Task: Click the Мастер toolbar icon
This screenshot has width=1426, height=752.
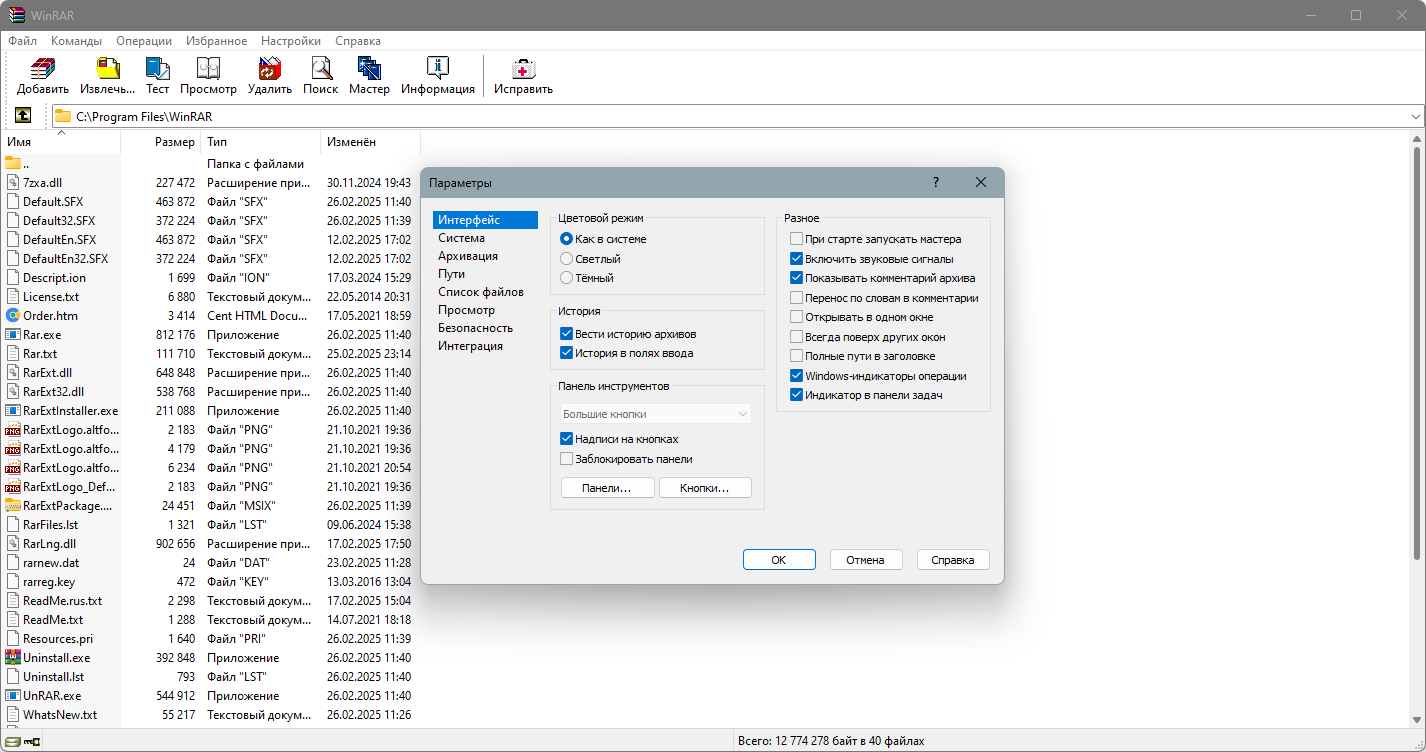Action: [369, 69]
